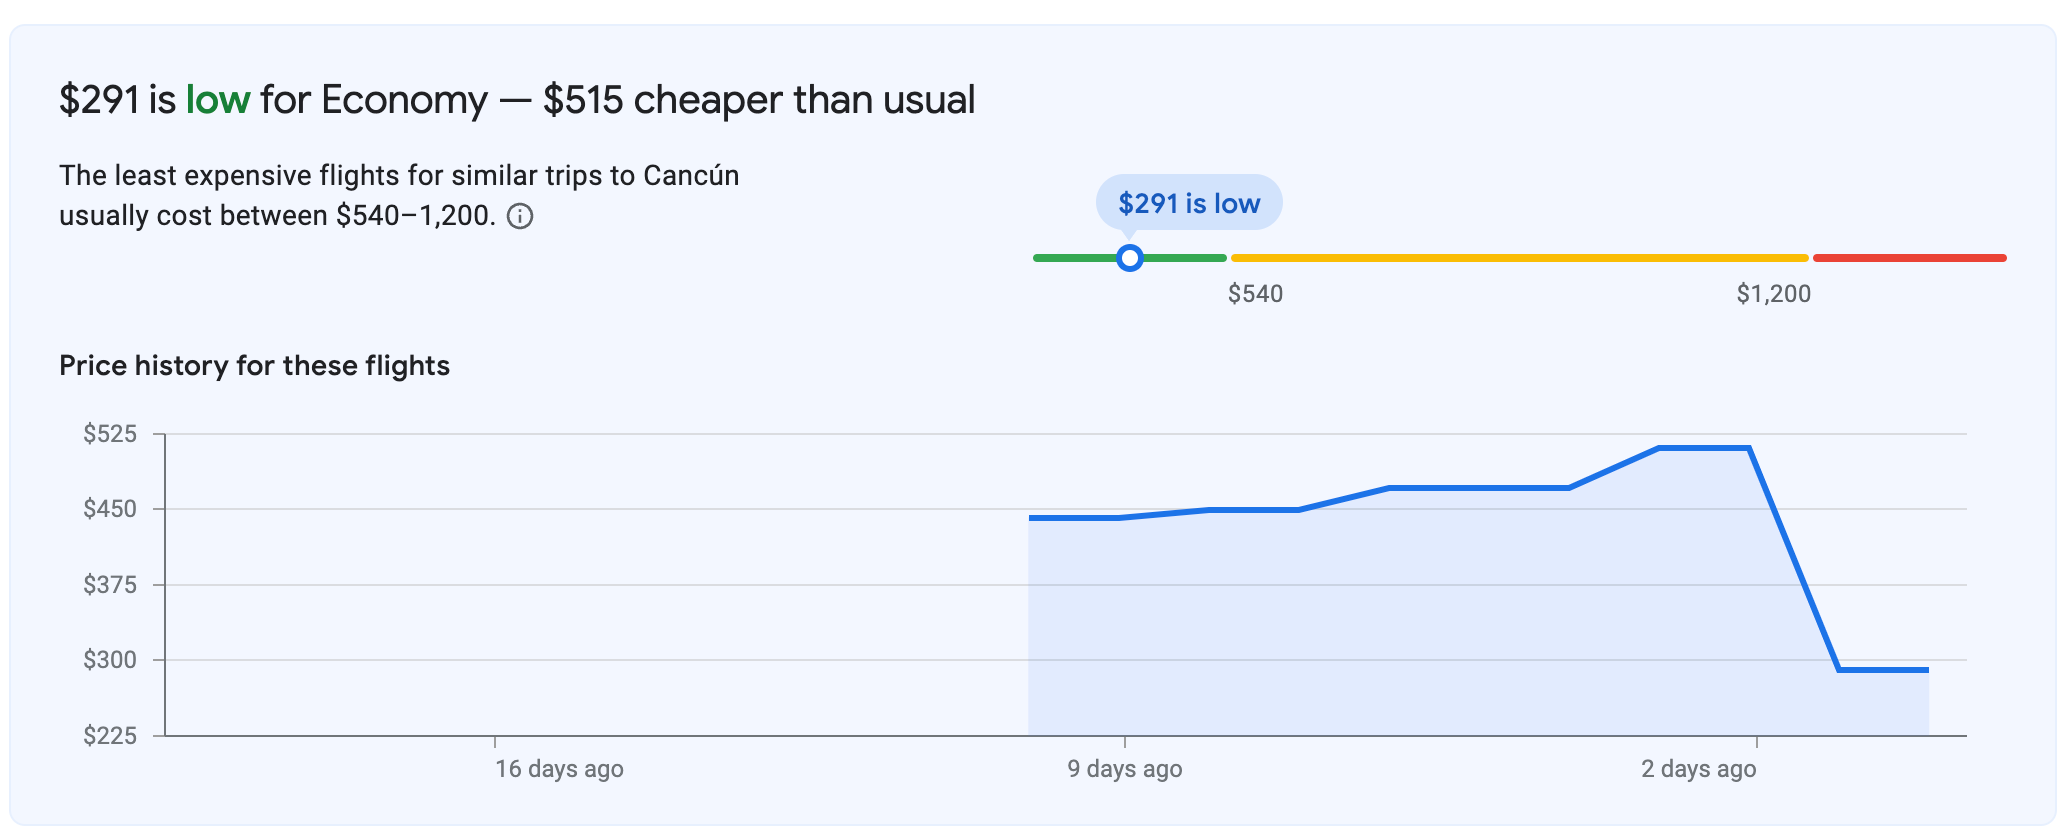2066x836 pixels.
Task: Click the yellow typical-price range bar
Action: point(1519,258)
